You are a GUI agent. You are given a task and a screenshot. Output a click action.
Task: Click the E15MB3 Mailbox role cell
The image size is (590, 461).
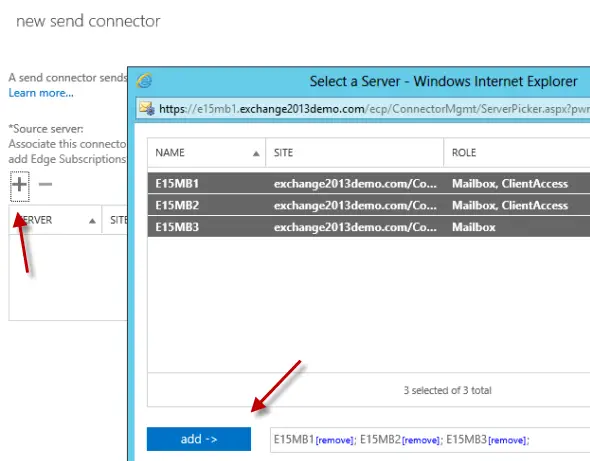pos(474,227)
